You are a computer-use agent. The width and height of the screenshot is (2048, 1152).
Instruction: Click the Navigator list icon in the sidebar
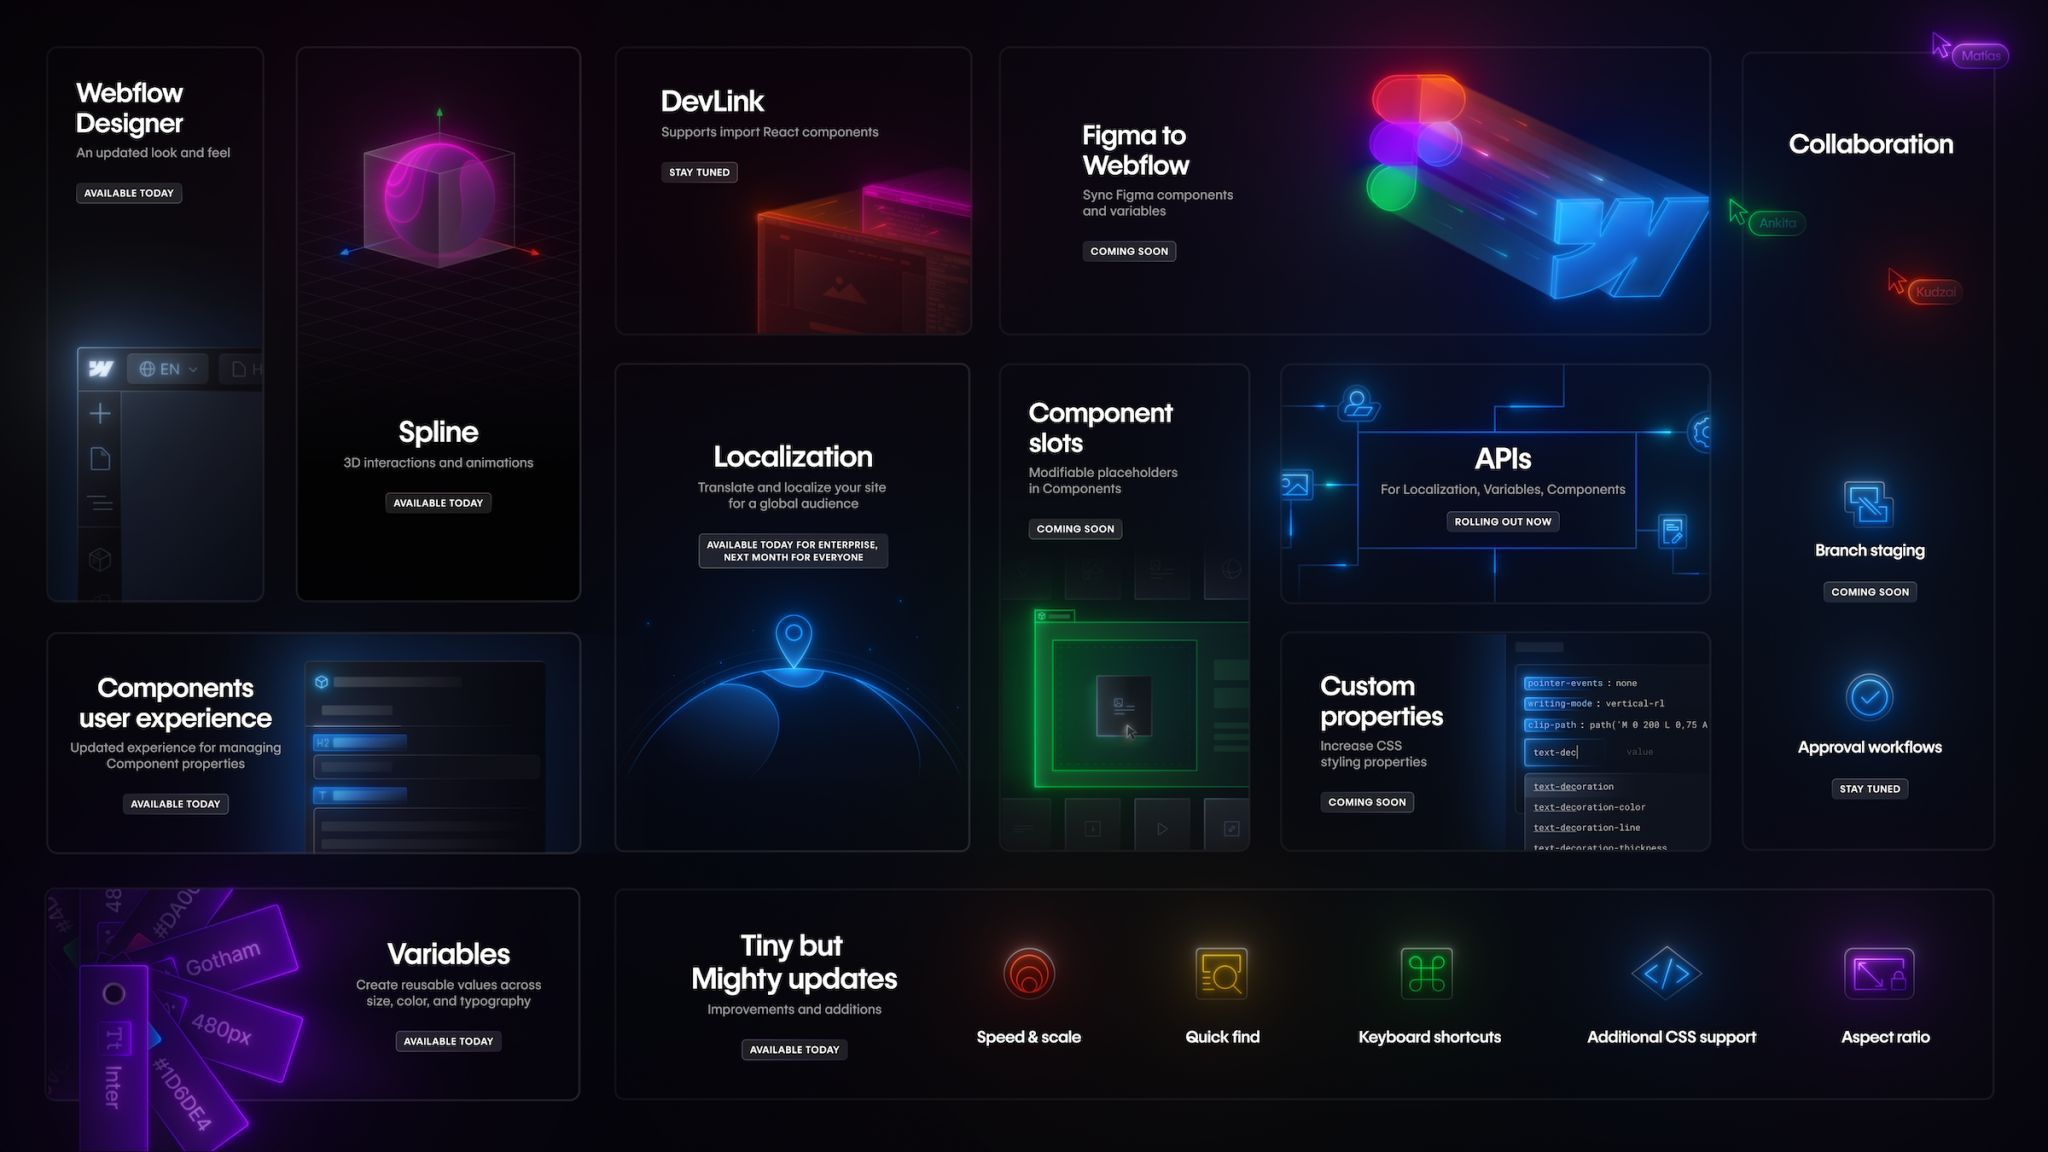[x=101, y=500]
